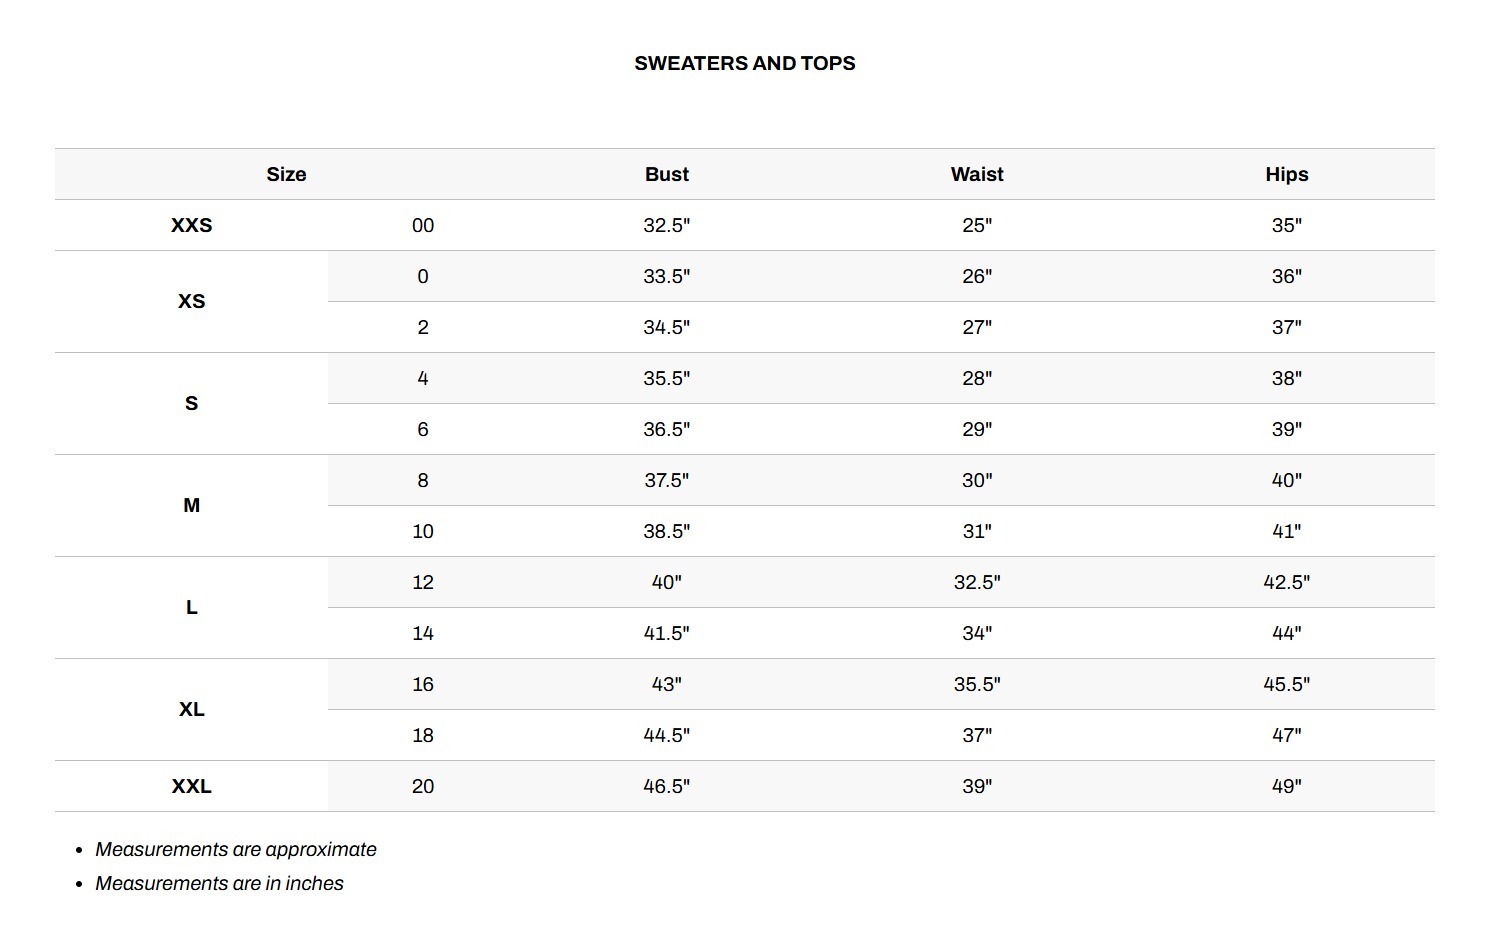Image resolution: width=1493 pixels, height=952 pixels.
Task: Click the 37.5" bust value
Action: coord(667,480)
